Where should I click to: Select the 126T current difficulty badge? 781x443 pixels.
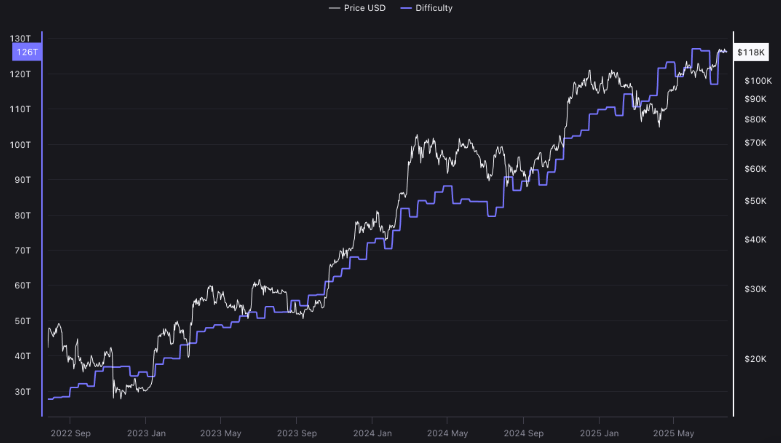click(24, 51)
